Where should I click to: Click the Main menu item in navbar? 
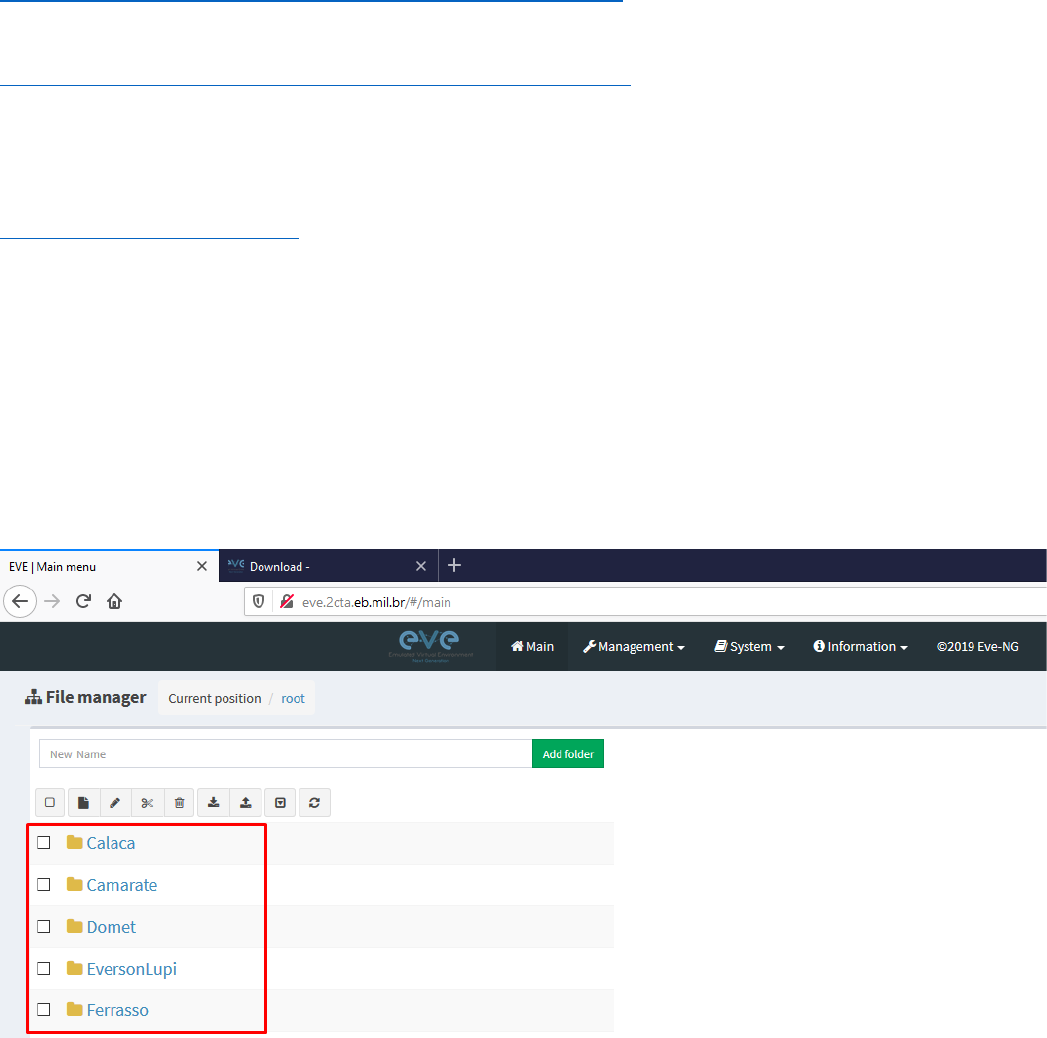point(532,646)
